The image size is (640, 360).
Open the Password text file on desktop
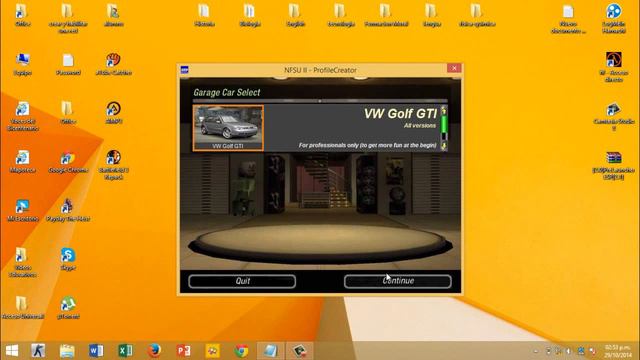click(68, 64)
